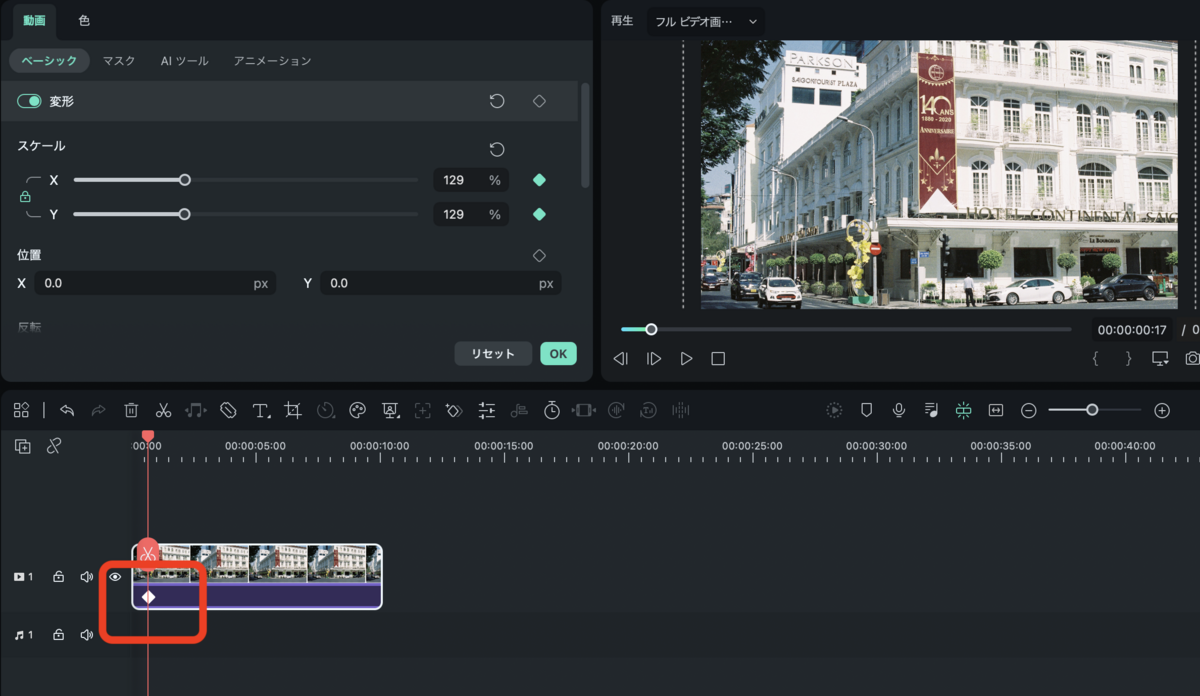The image size is (1200, 696).
Task: Zoom in timeline with plus button
Action: (x=1162, y=410)
